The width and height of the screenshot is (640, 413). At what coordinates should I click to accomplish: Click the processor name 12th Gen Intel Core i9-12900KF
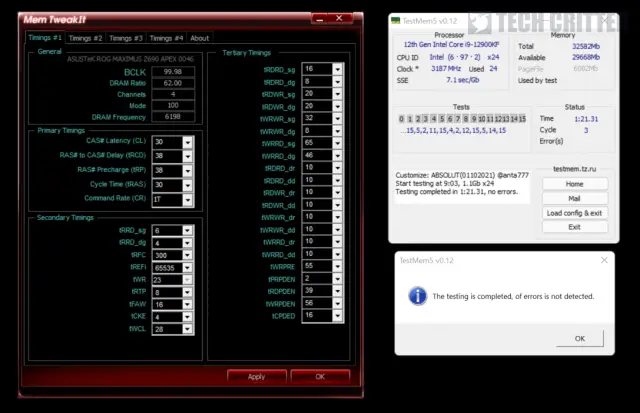pos(451,44)
